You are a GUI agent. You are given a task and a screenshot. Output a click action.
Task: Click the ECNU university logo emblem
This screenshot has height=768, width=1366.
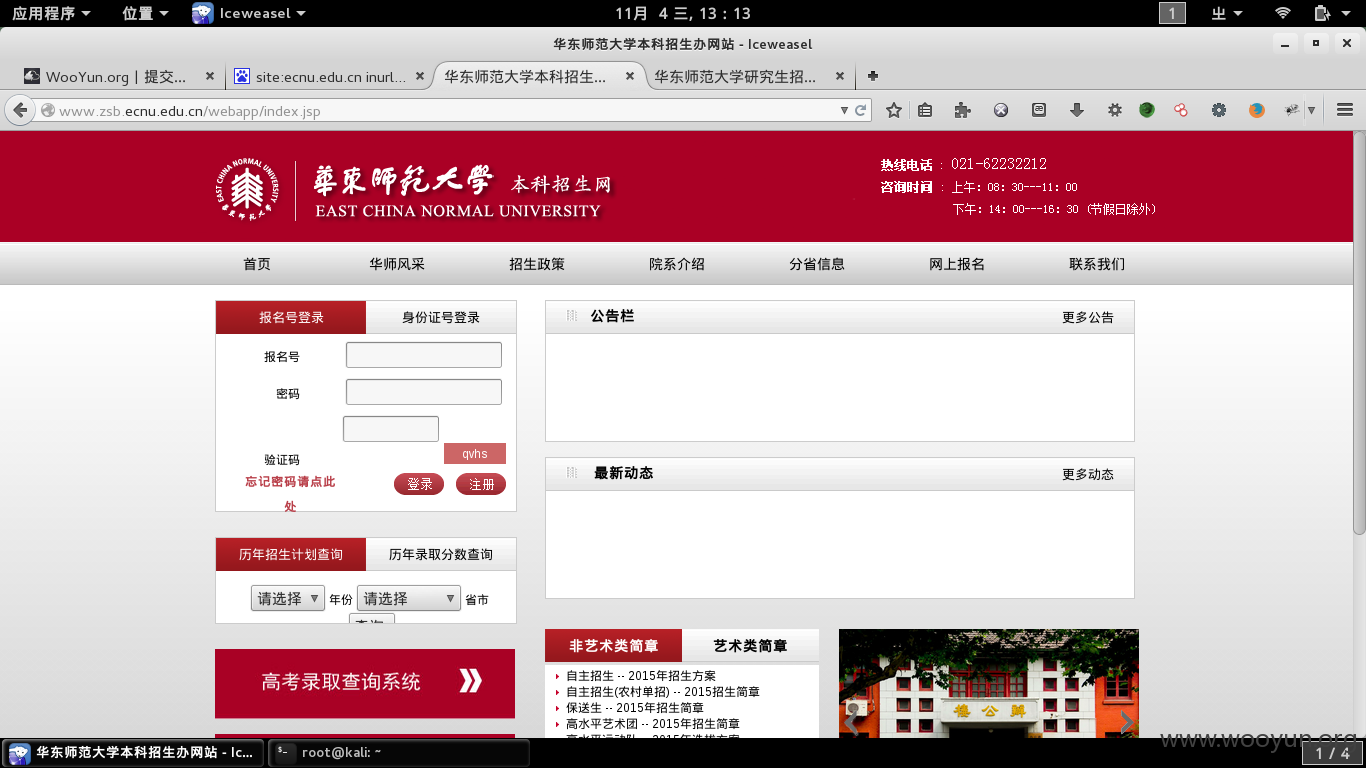(x=246, y=190)
